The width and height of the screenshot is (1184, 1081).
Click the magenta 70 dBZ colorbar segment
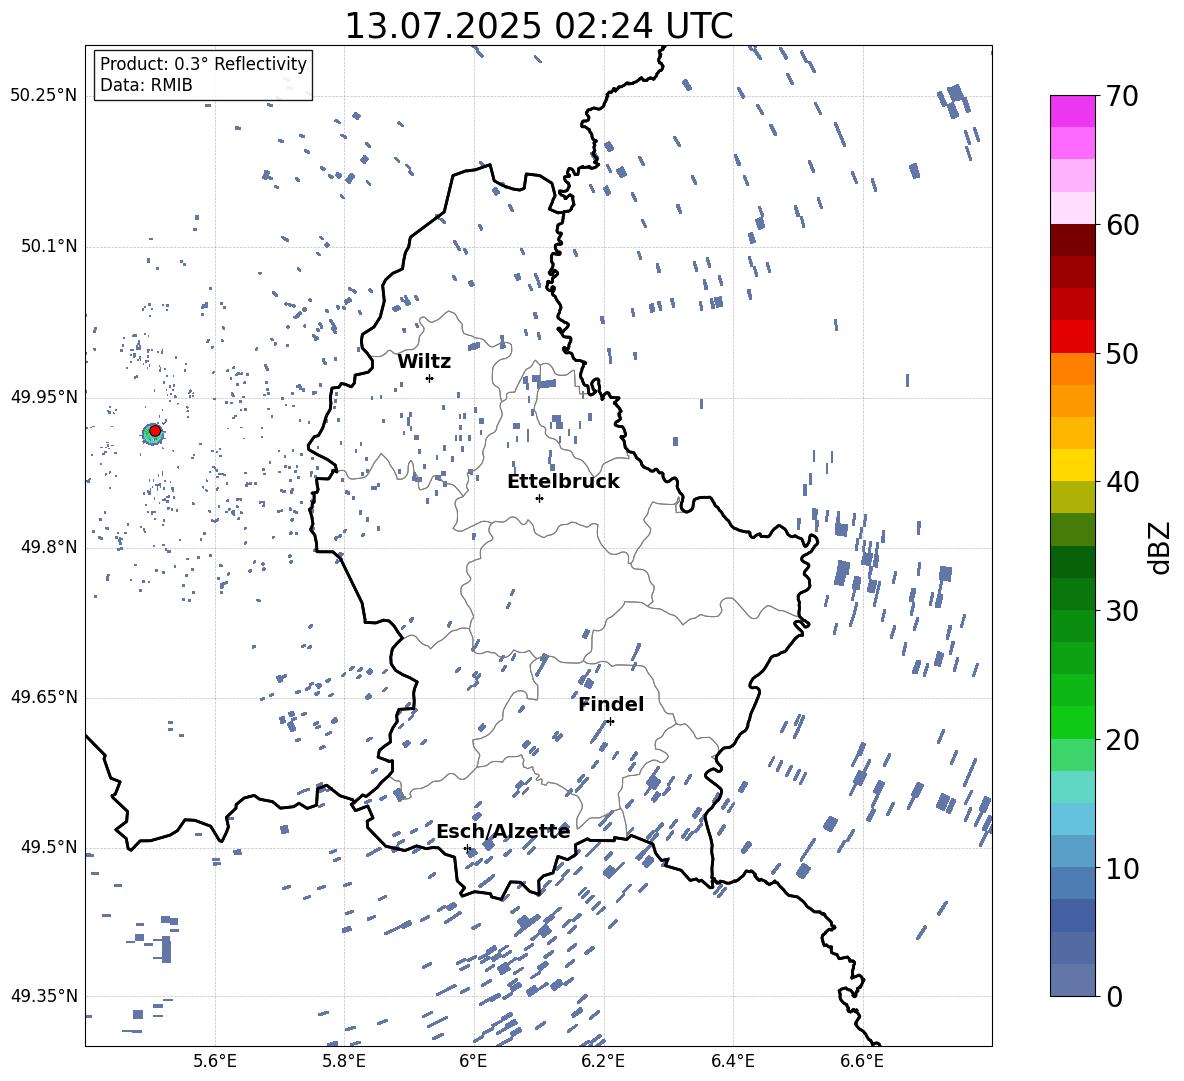1072,111
